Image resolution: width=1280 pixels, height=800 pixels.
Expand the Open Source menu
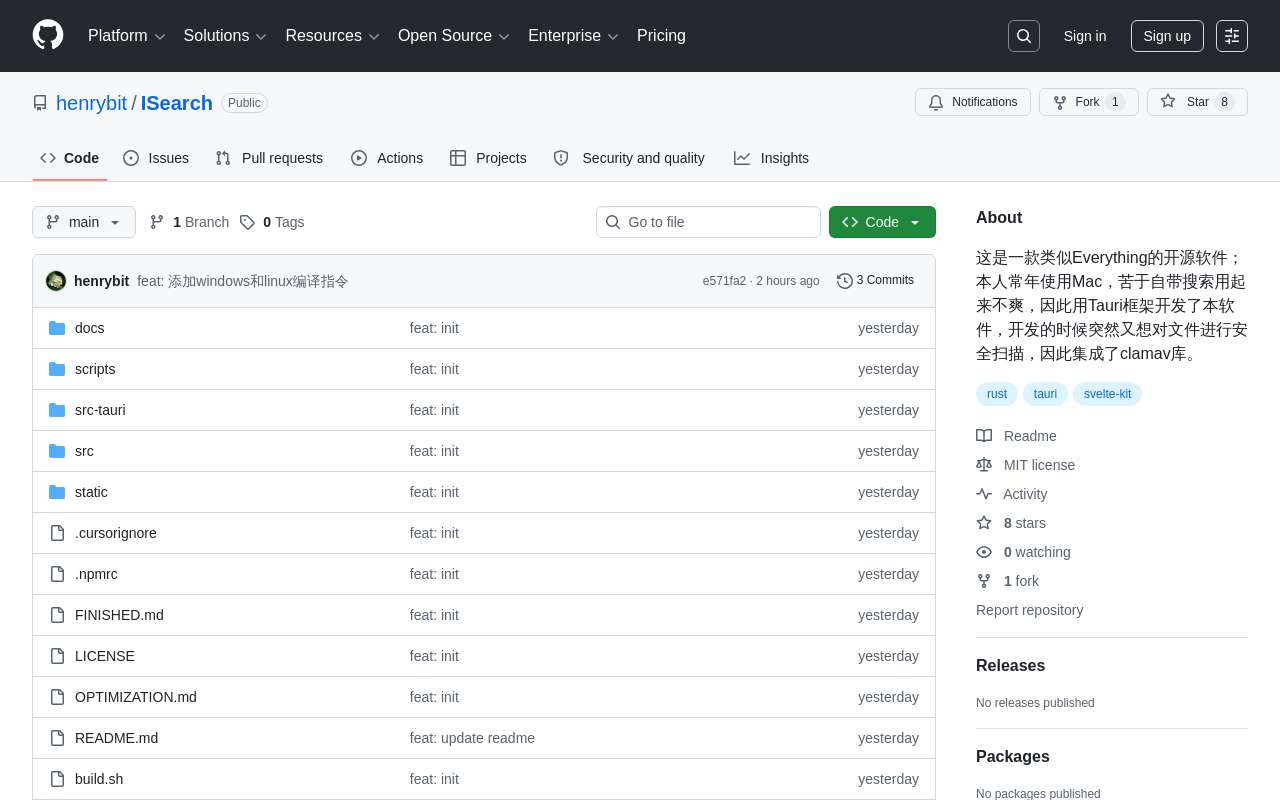tap(453, 36)
